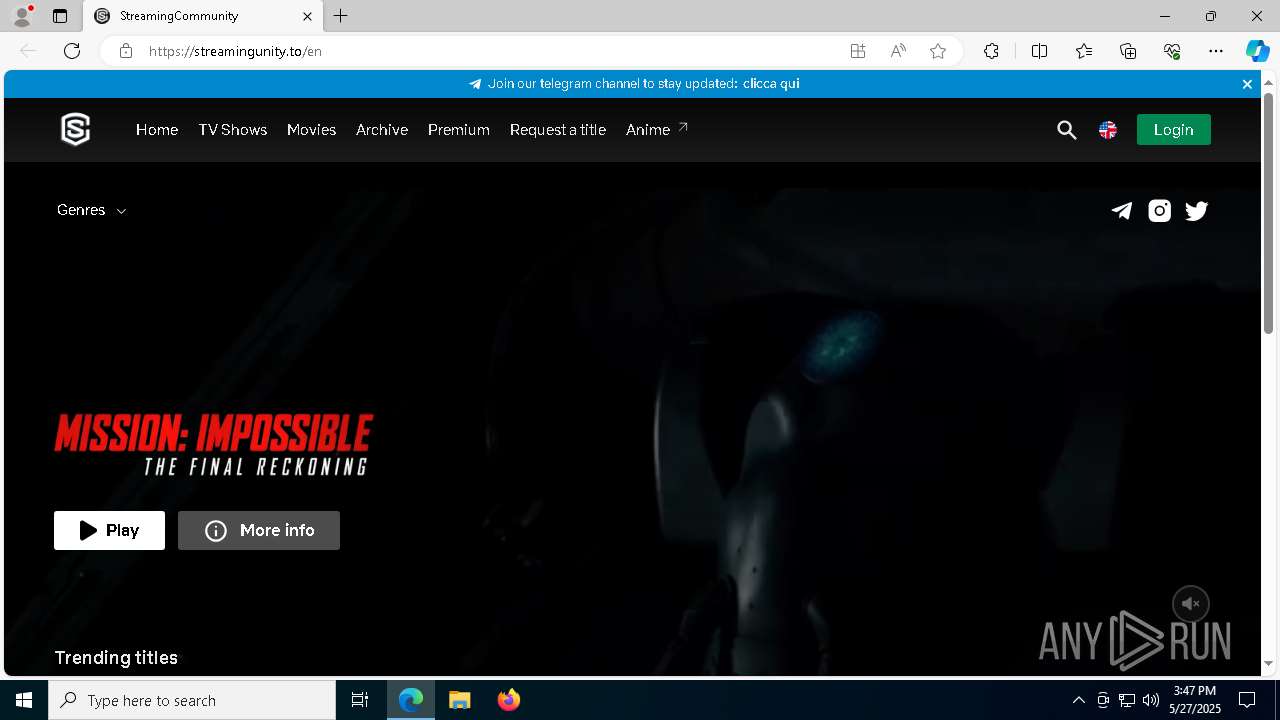Click the scrollbar down arrow

(x=1268, y=663)
